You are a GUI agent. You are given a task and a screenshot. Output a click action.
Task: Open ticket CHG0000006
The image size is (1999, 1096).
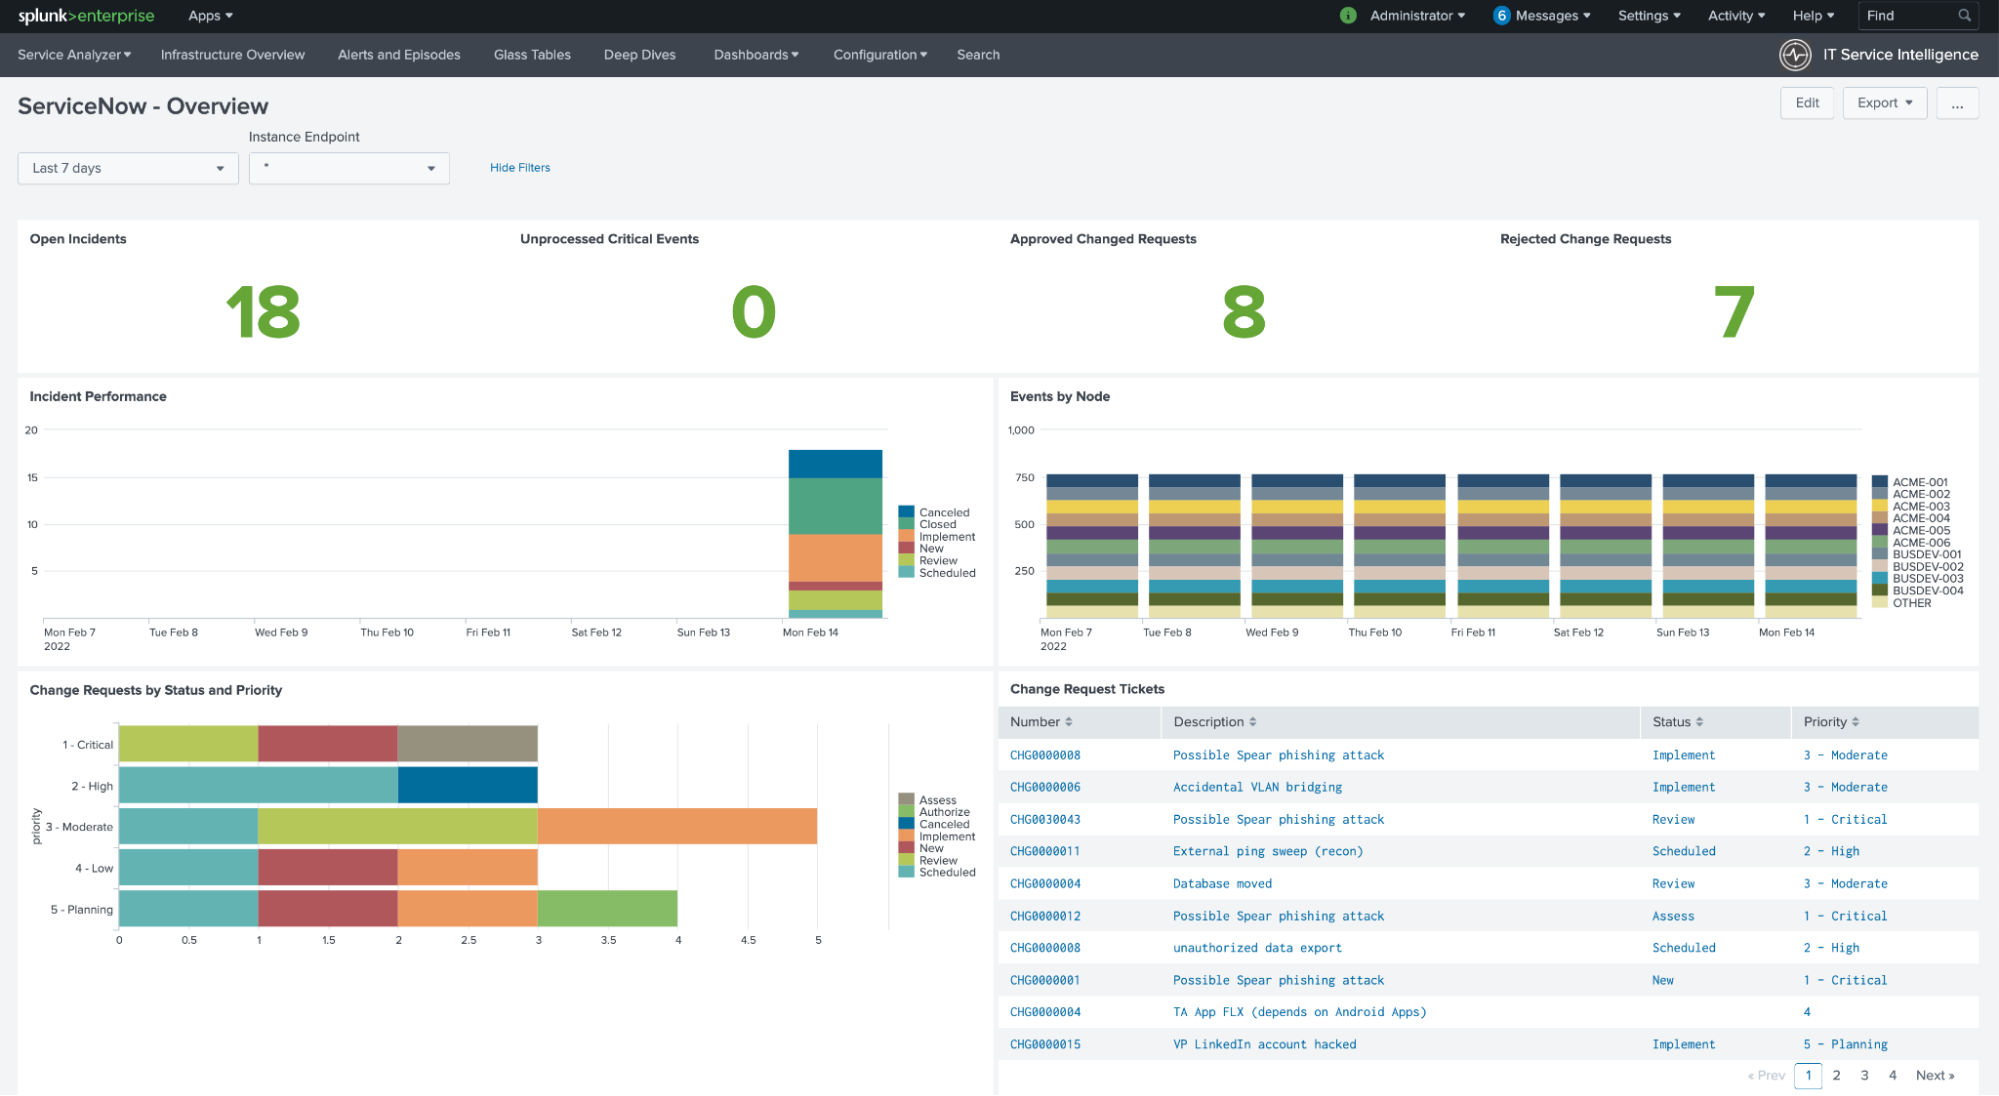1045,787
